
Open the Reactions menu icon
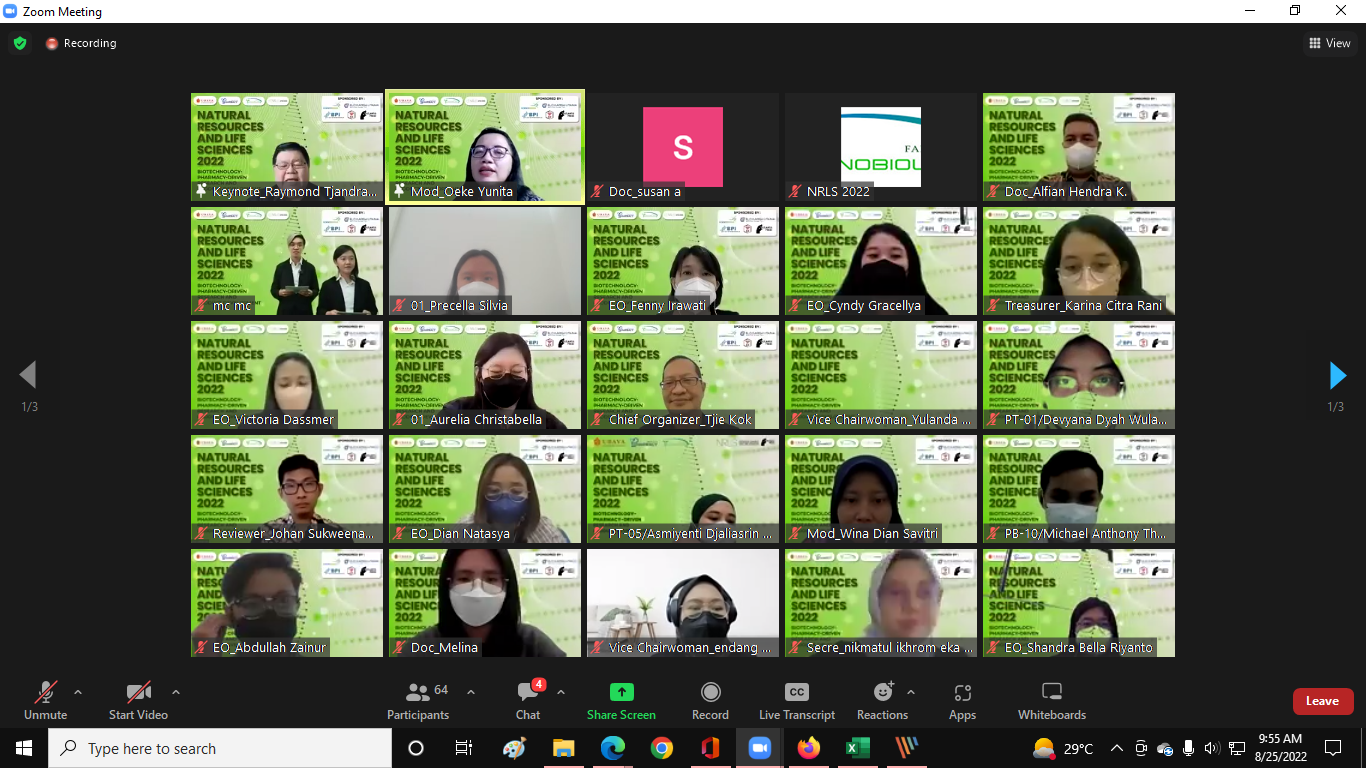882,693
